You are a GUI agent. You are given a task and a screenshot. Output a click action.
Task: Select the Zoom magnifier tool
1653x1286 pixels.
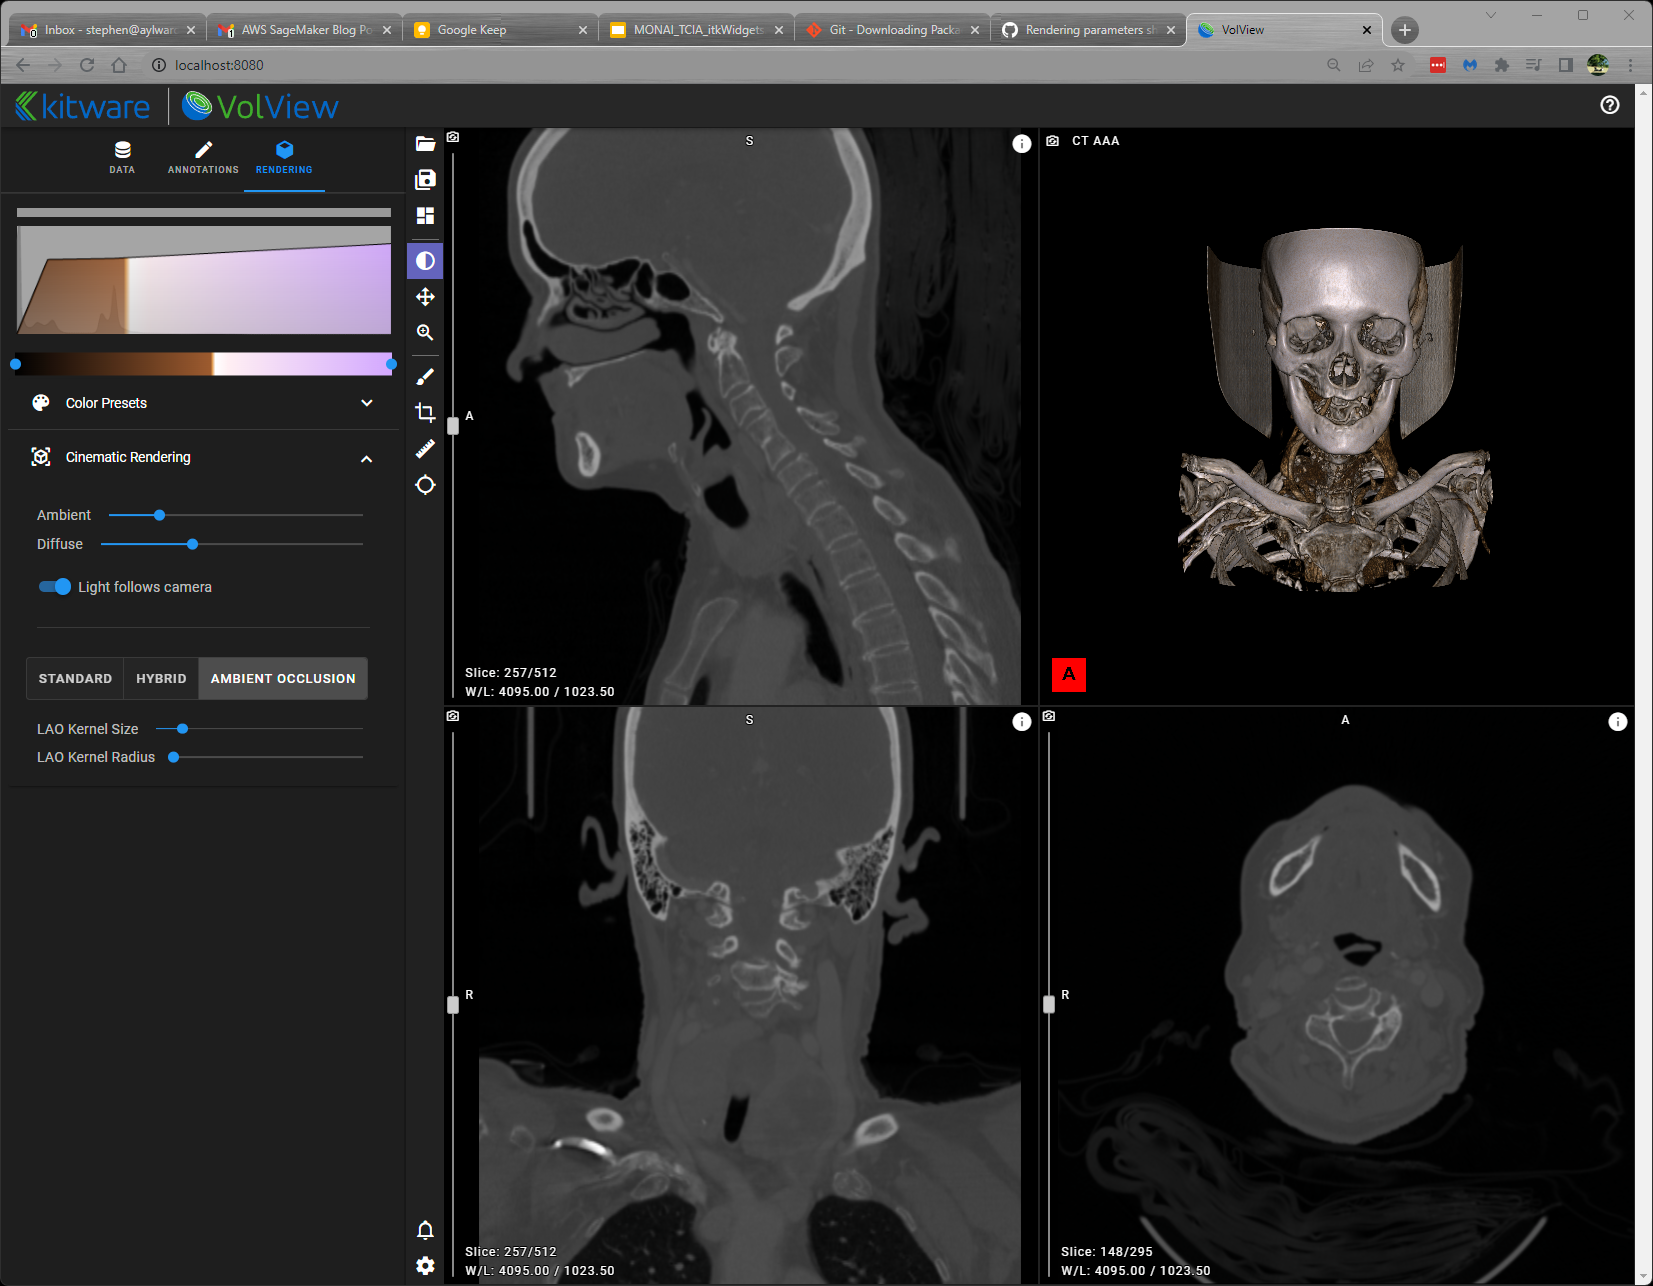click(425, 333)
